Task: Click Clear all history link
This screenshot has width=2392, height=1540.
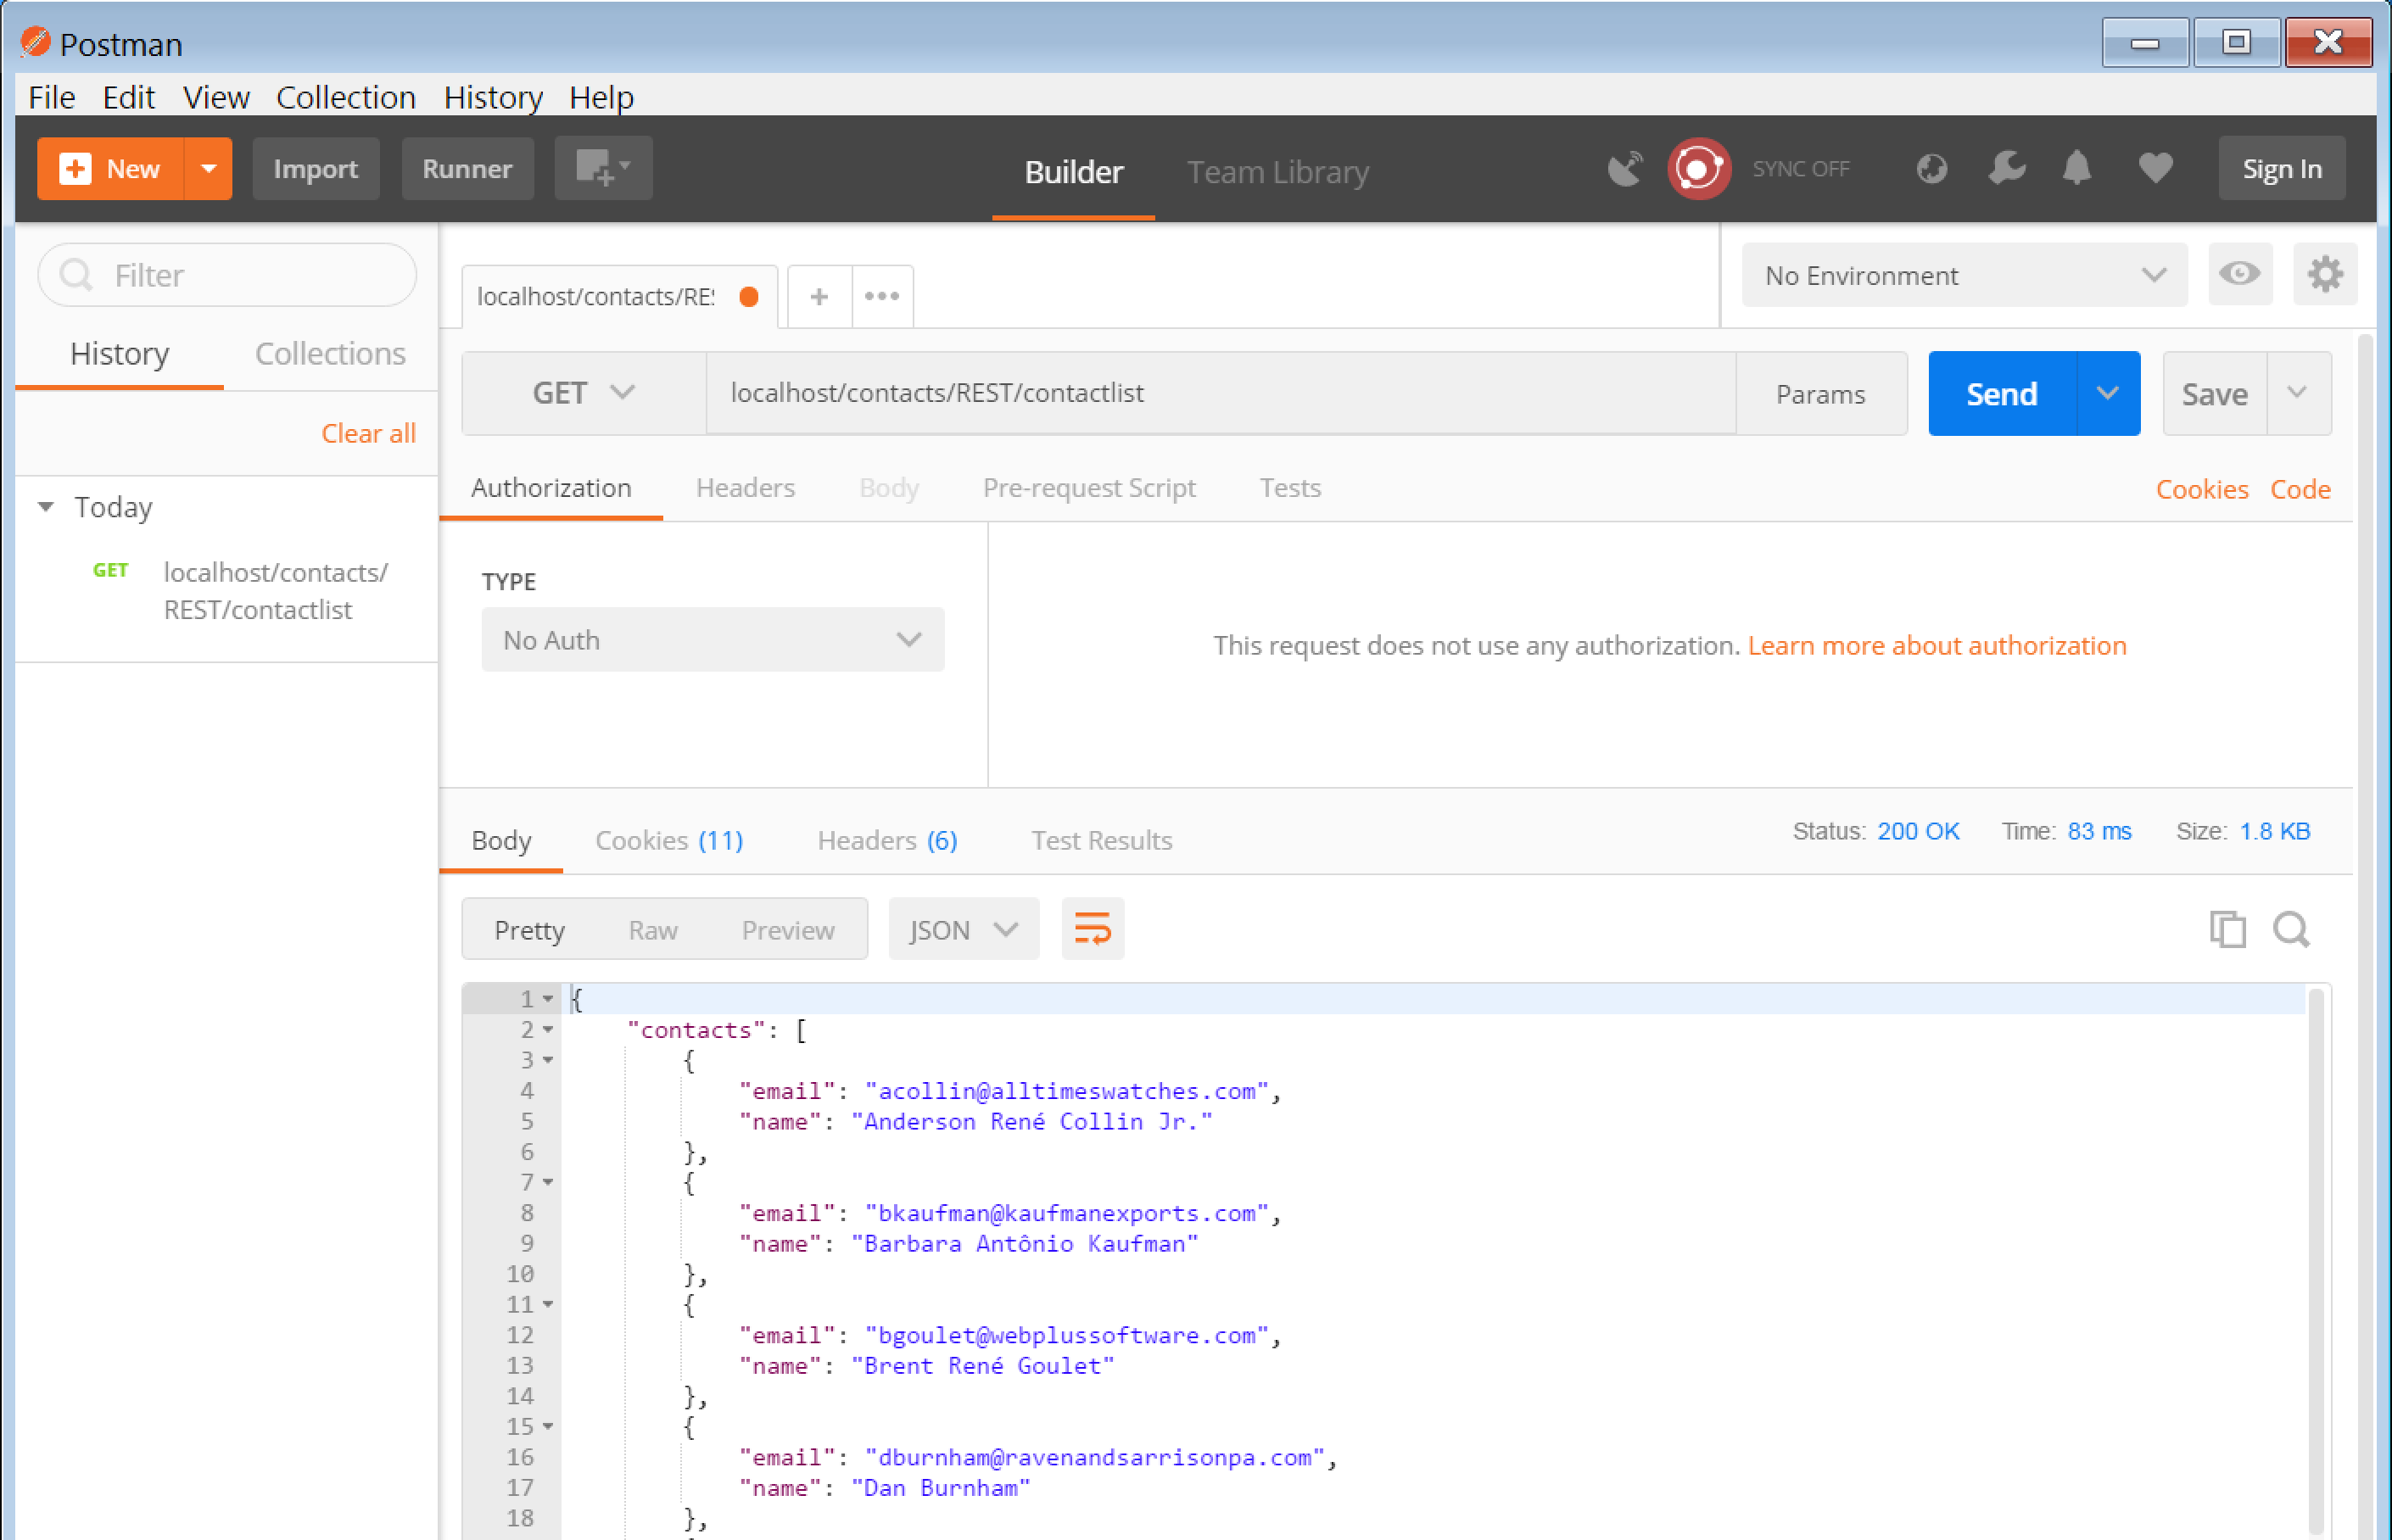Action: (x=368, y=433)
